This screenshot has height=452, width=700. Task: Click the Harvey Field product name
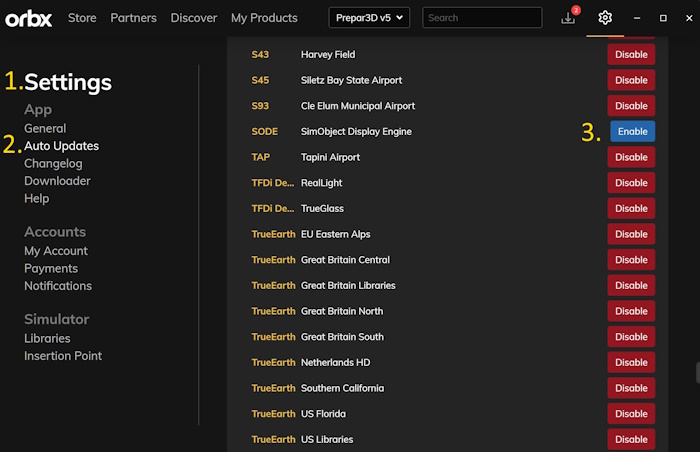click(x=328, y=54)
